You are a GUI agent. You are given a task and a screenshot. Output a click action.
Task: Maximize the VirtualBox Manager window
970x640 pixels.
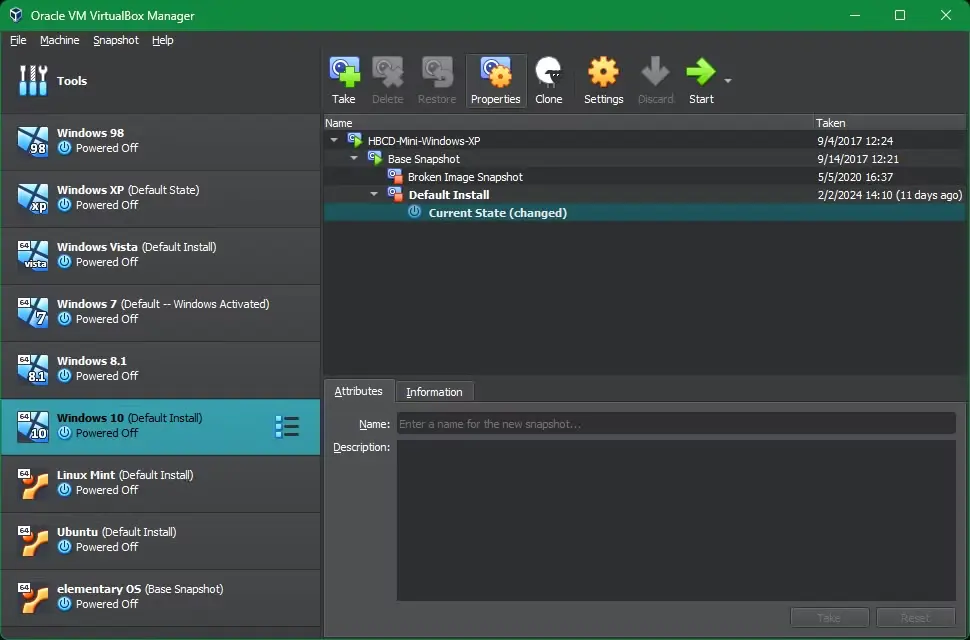click(900, 15)
